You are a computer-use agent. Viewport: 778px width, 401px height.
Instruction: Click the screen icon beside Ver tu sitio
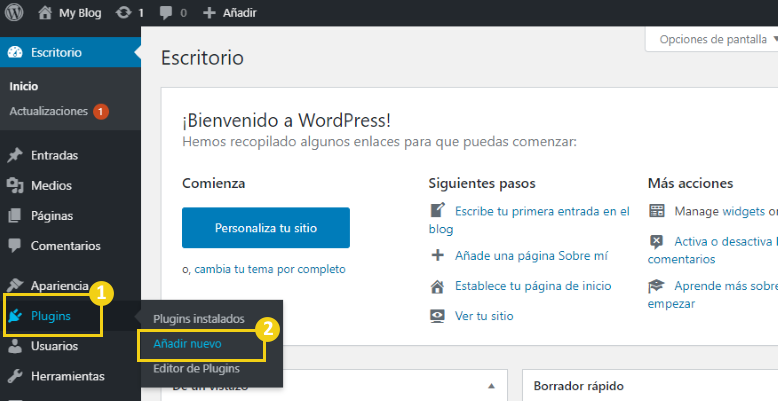pos(437,316)
